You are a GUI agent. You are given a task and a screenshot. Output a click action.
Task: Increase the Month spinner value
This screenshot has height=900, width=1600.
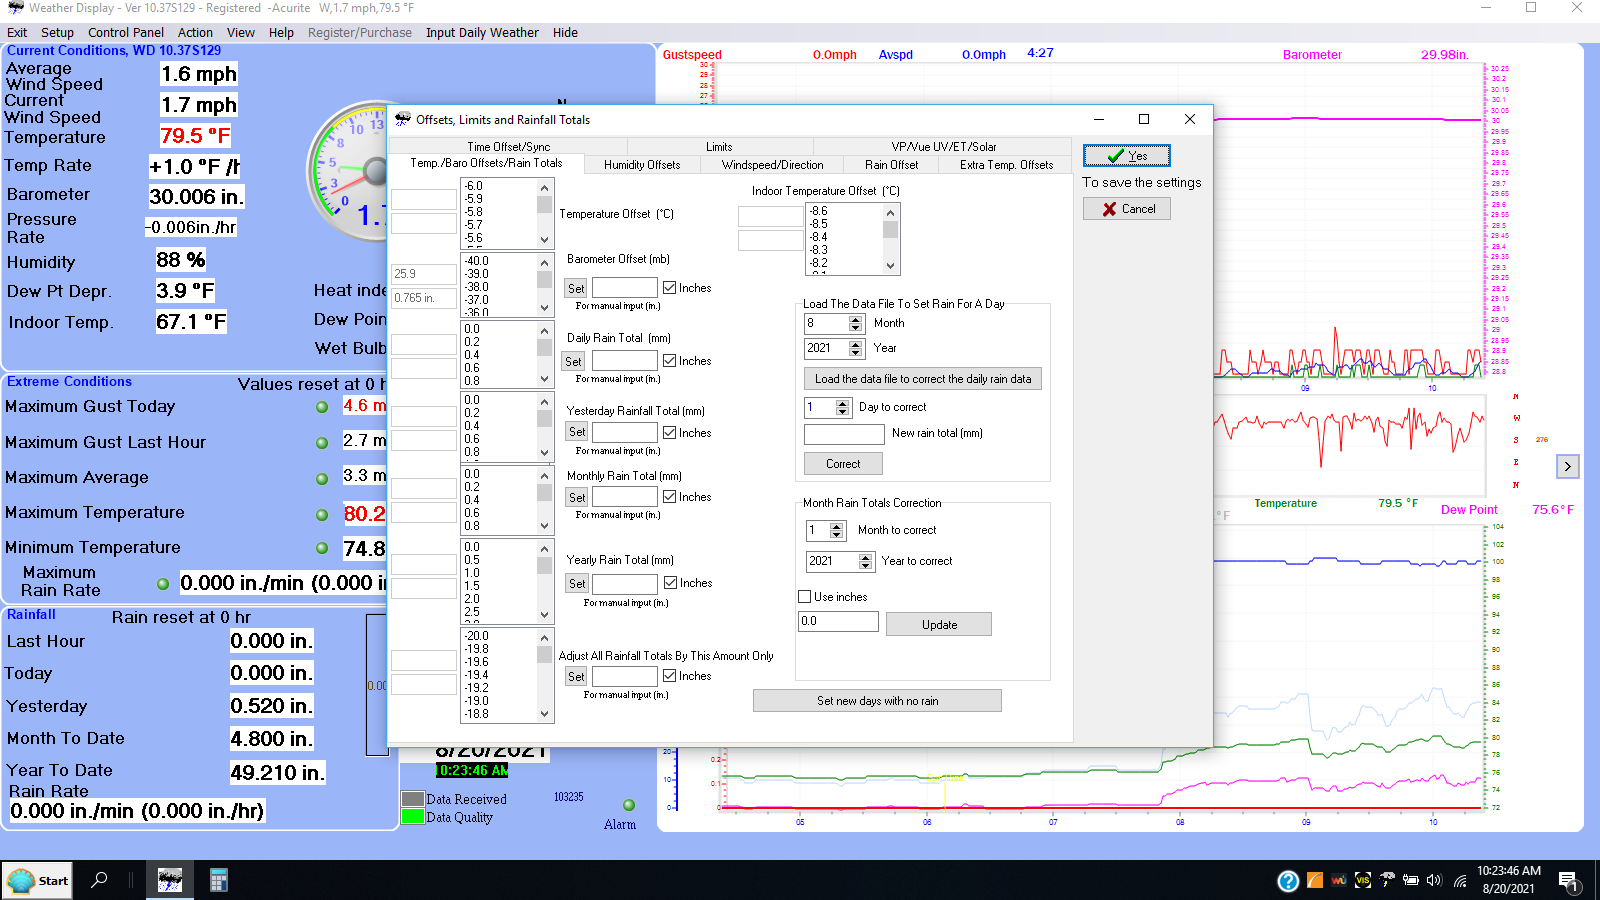tap(855, 319)
